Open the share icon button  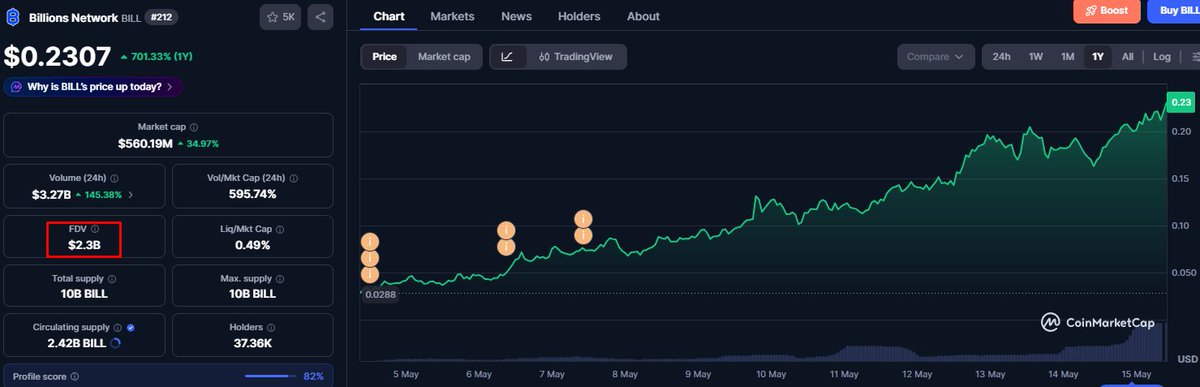tap(320, 17)
